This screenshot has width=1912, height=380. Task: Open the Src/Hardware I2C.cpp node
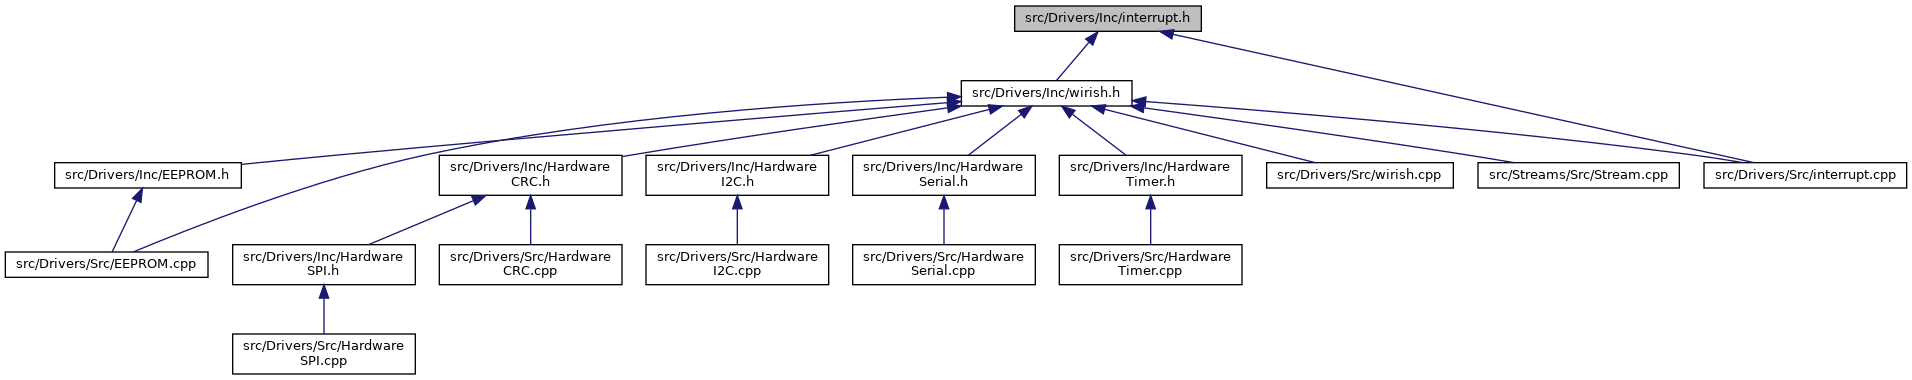[737, 265]
